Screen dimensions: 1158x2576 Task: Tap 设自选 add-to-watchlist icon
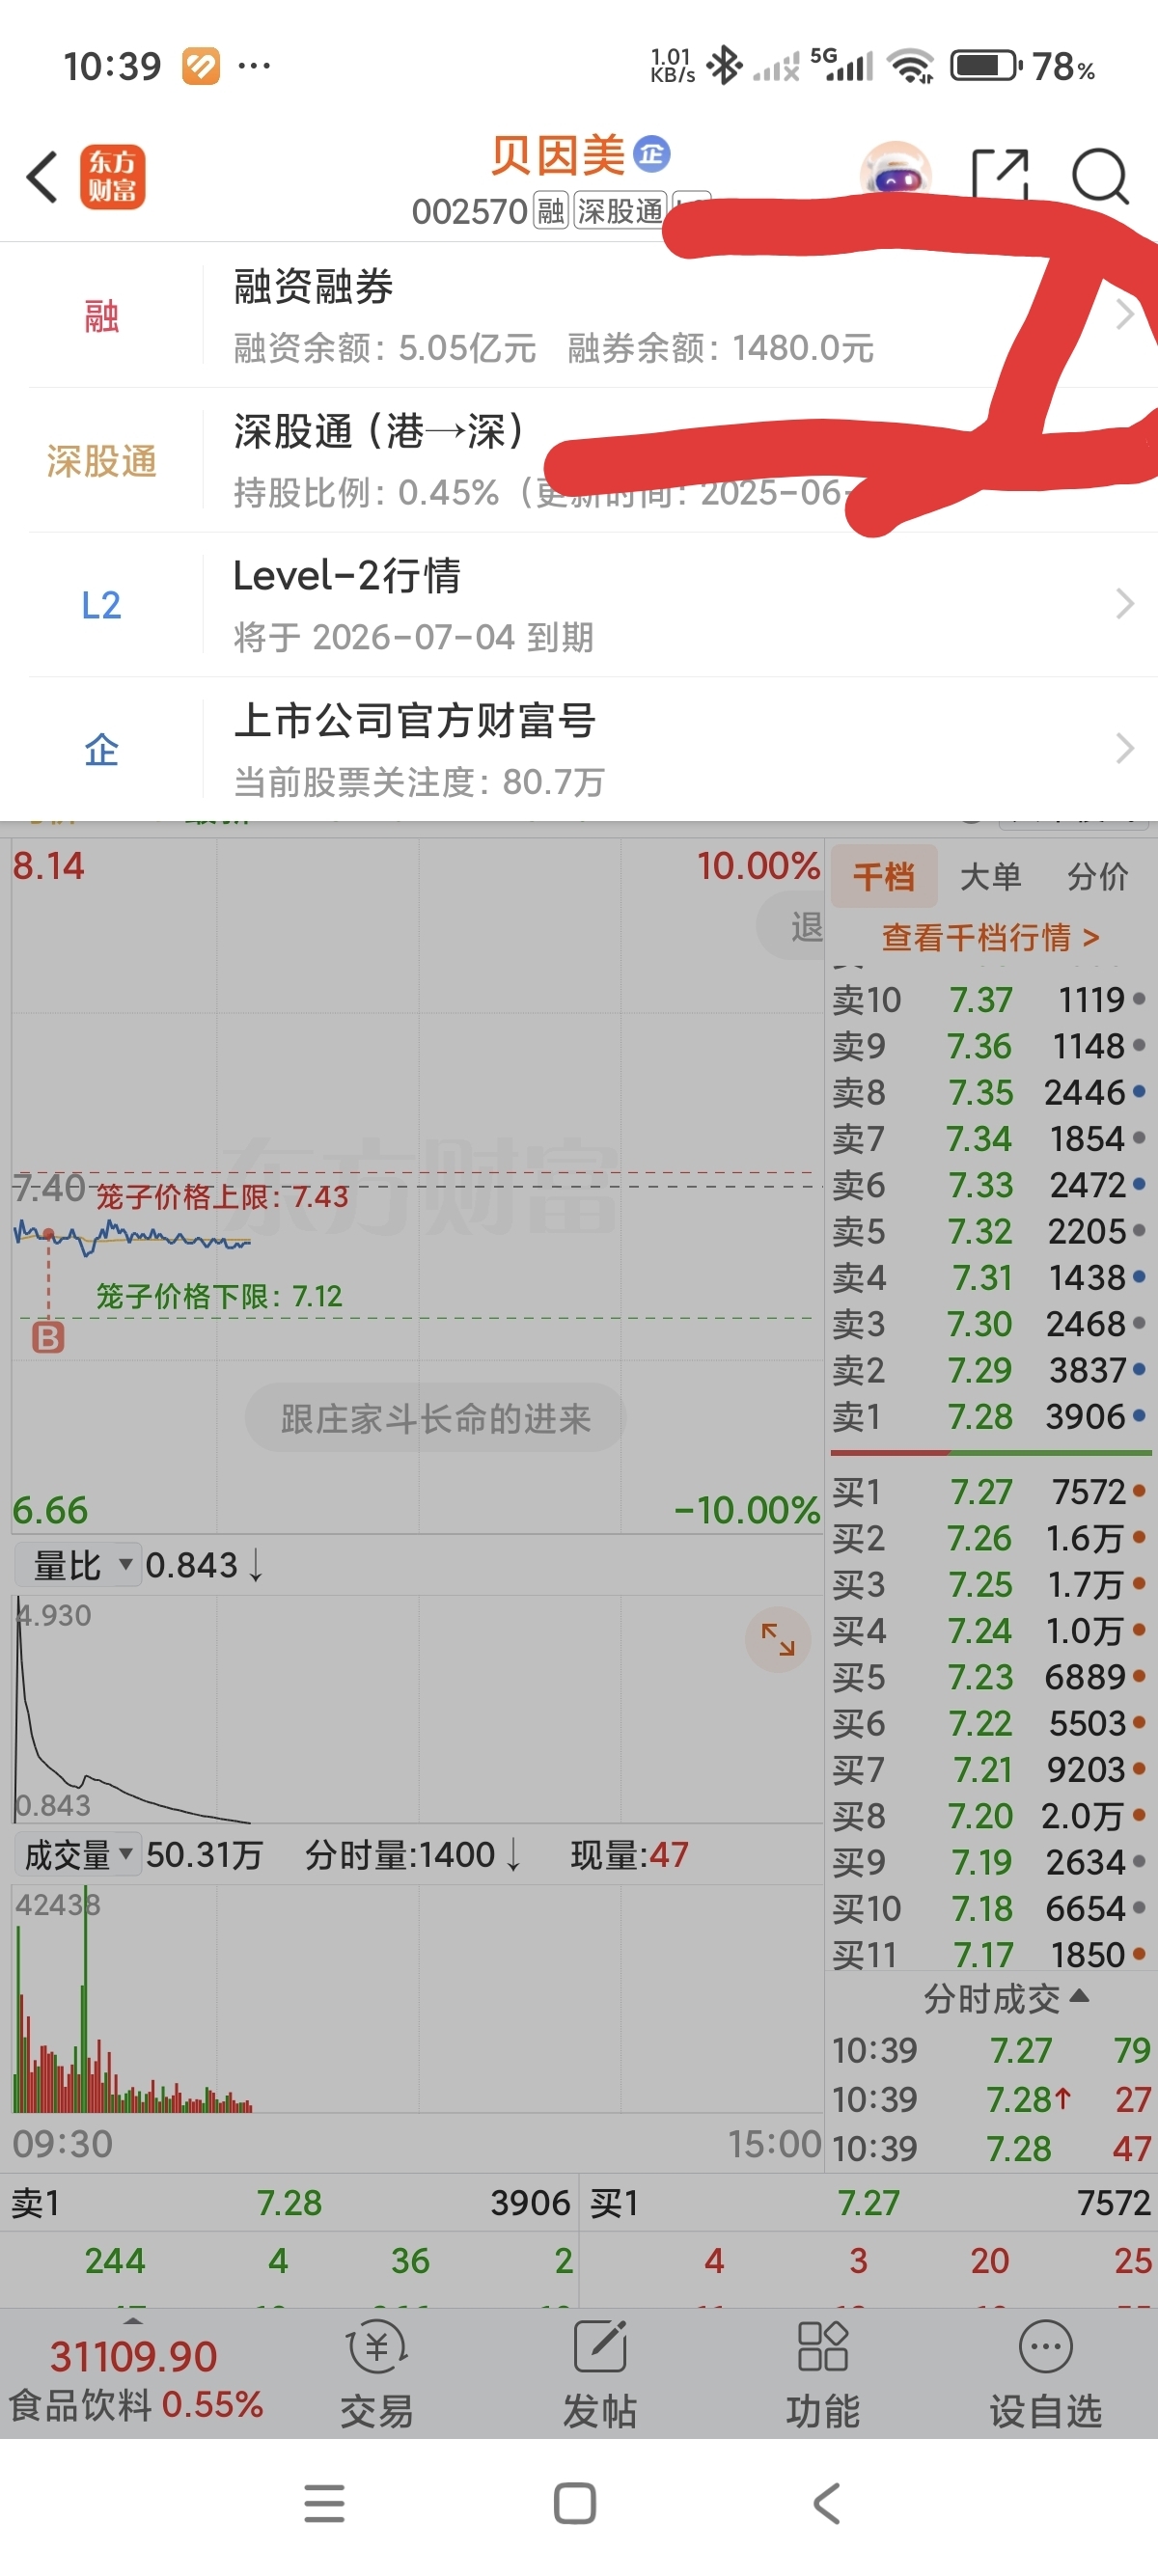(x=1046, y=2373)
